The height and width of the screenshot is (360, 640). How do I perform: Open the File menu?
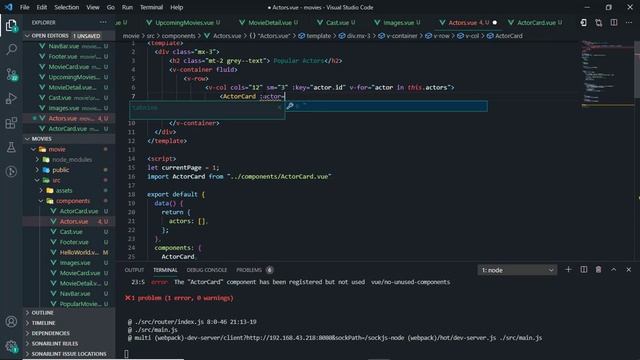click(x=24, y=7)
